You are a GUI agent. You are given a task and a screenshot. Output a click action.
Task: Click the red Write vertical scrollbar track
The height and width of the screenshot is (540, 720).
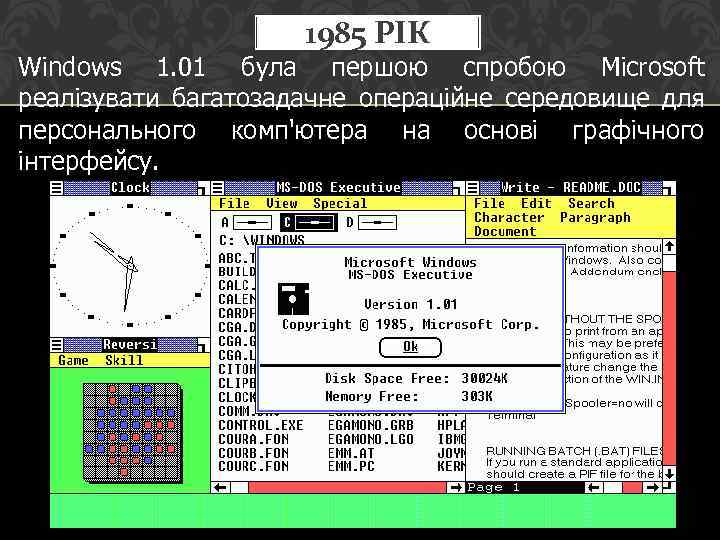(x=669, y=367)
